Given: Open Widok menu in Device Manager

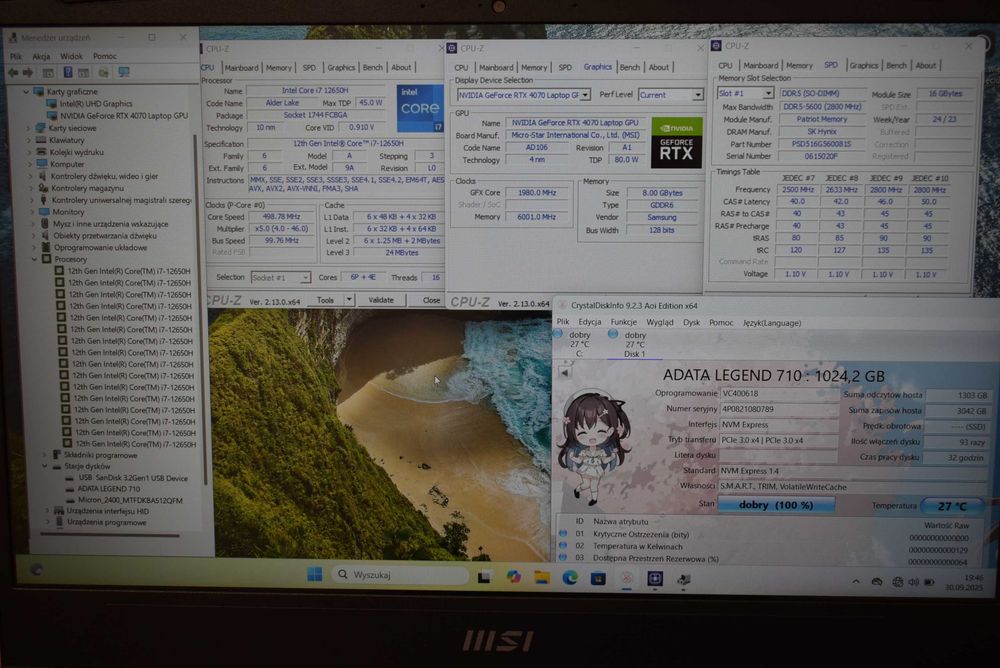Looking at the screenshot, I should 71,56.
